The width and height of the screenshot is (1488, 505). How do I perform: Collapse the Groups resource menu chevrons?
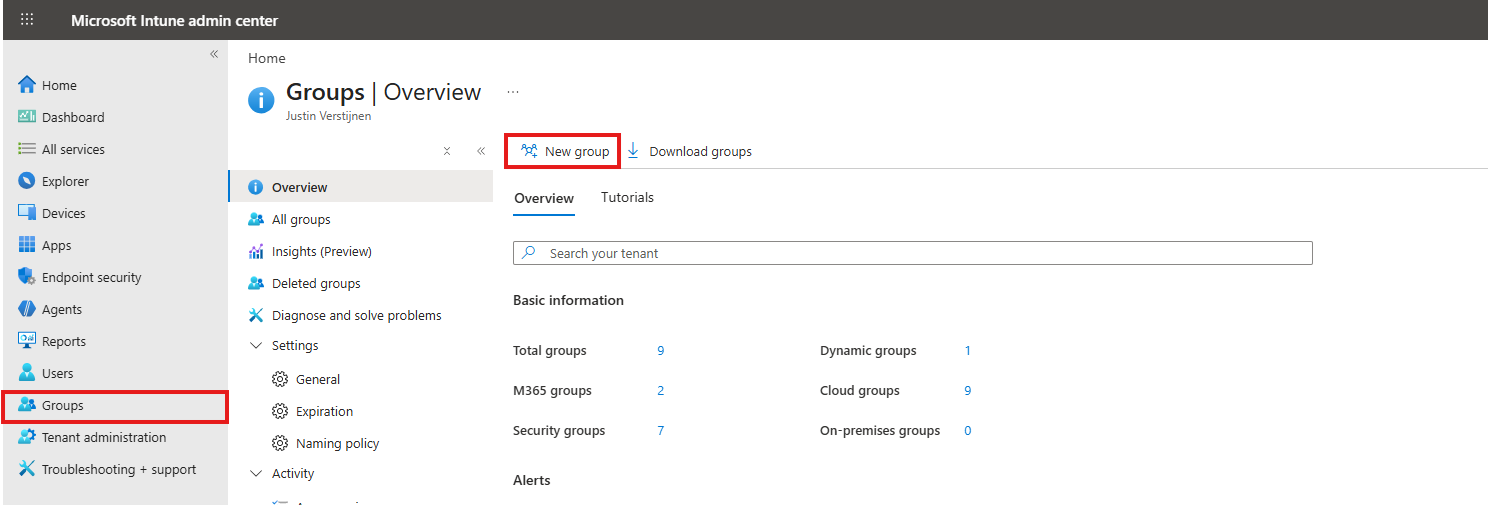tap(481, 152)
